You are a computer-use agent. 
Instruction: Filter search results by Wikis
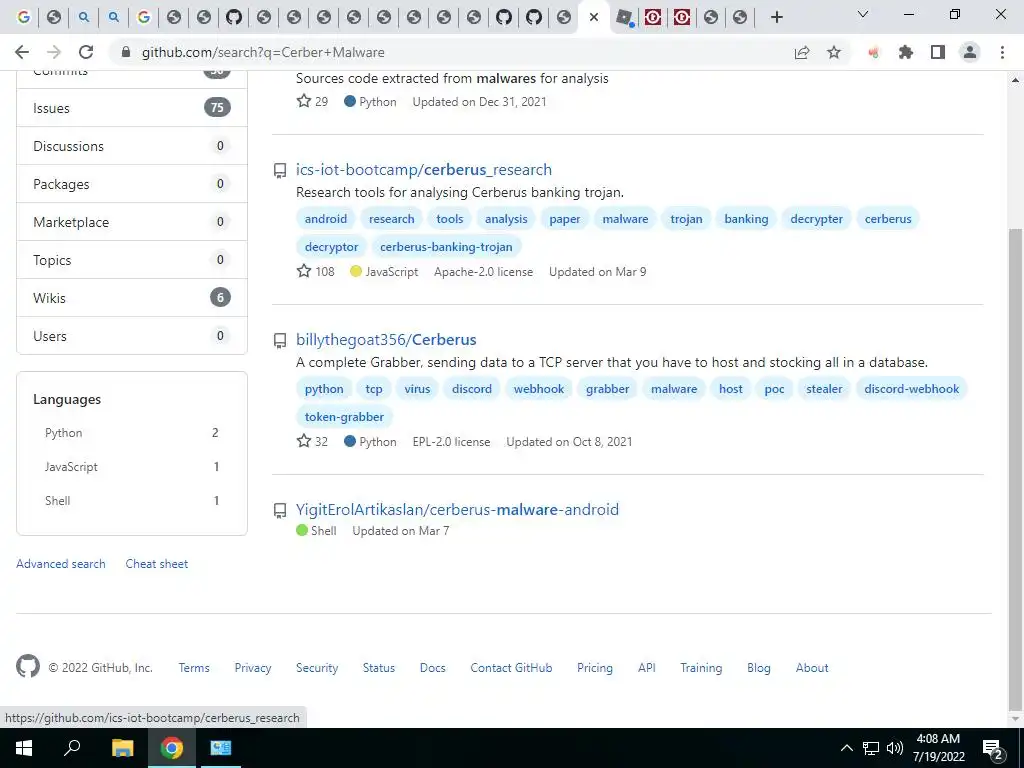(132, 298)
